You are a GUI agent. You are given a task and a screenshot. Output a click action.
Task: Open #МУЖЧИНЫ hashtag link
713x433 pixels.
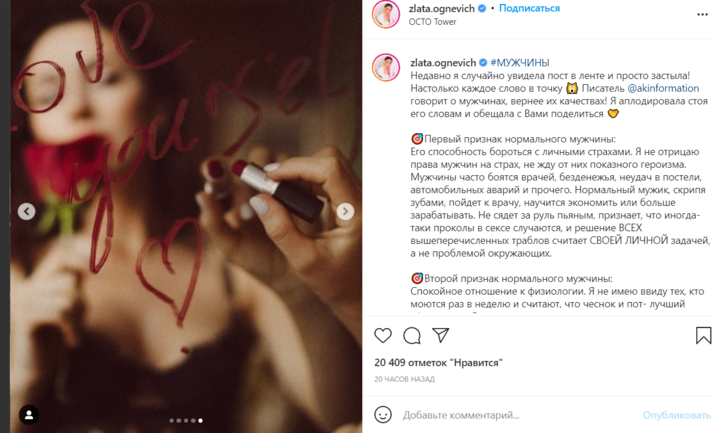[x=520, y=63]
